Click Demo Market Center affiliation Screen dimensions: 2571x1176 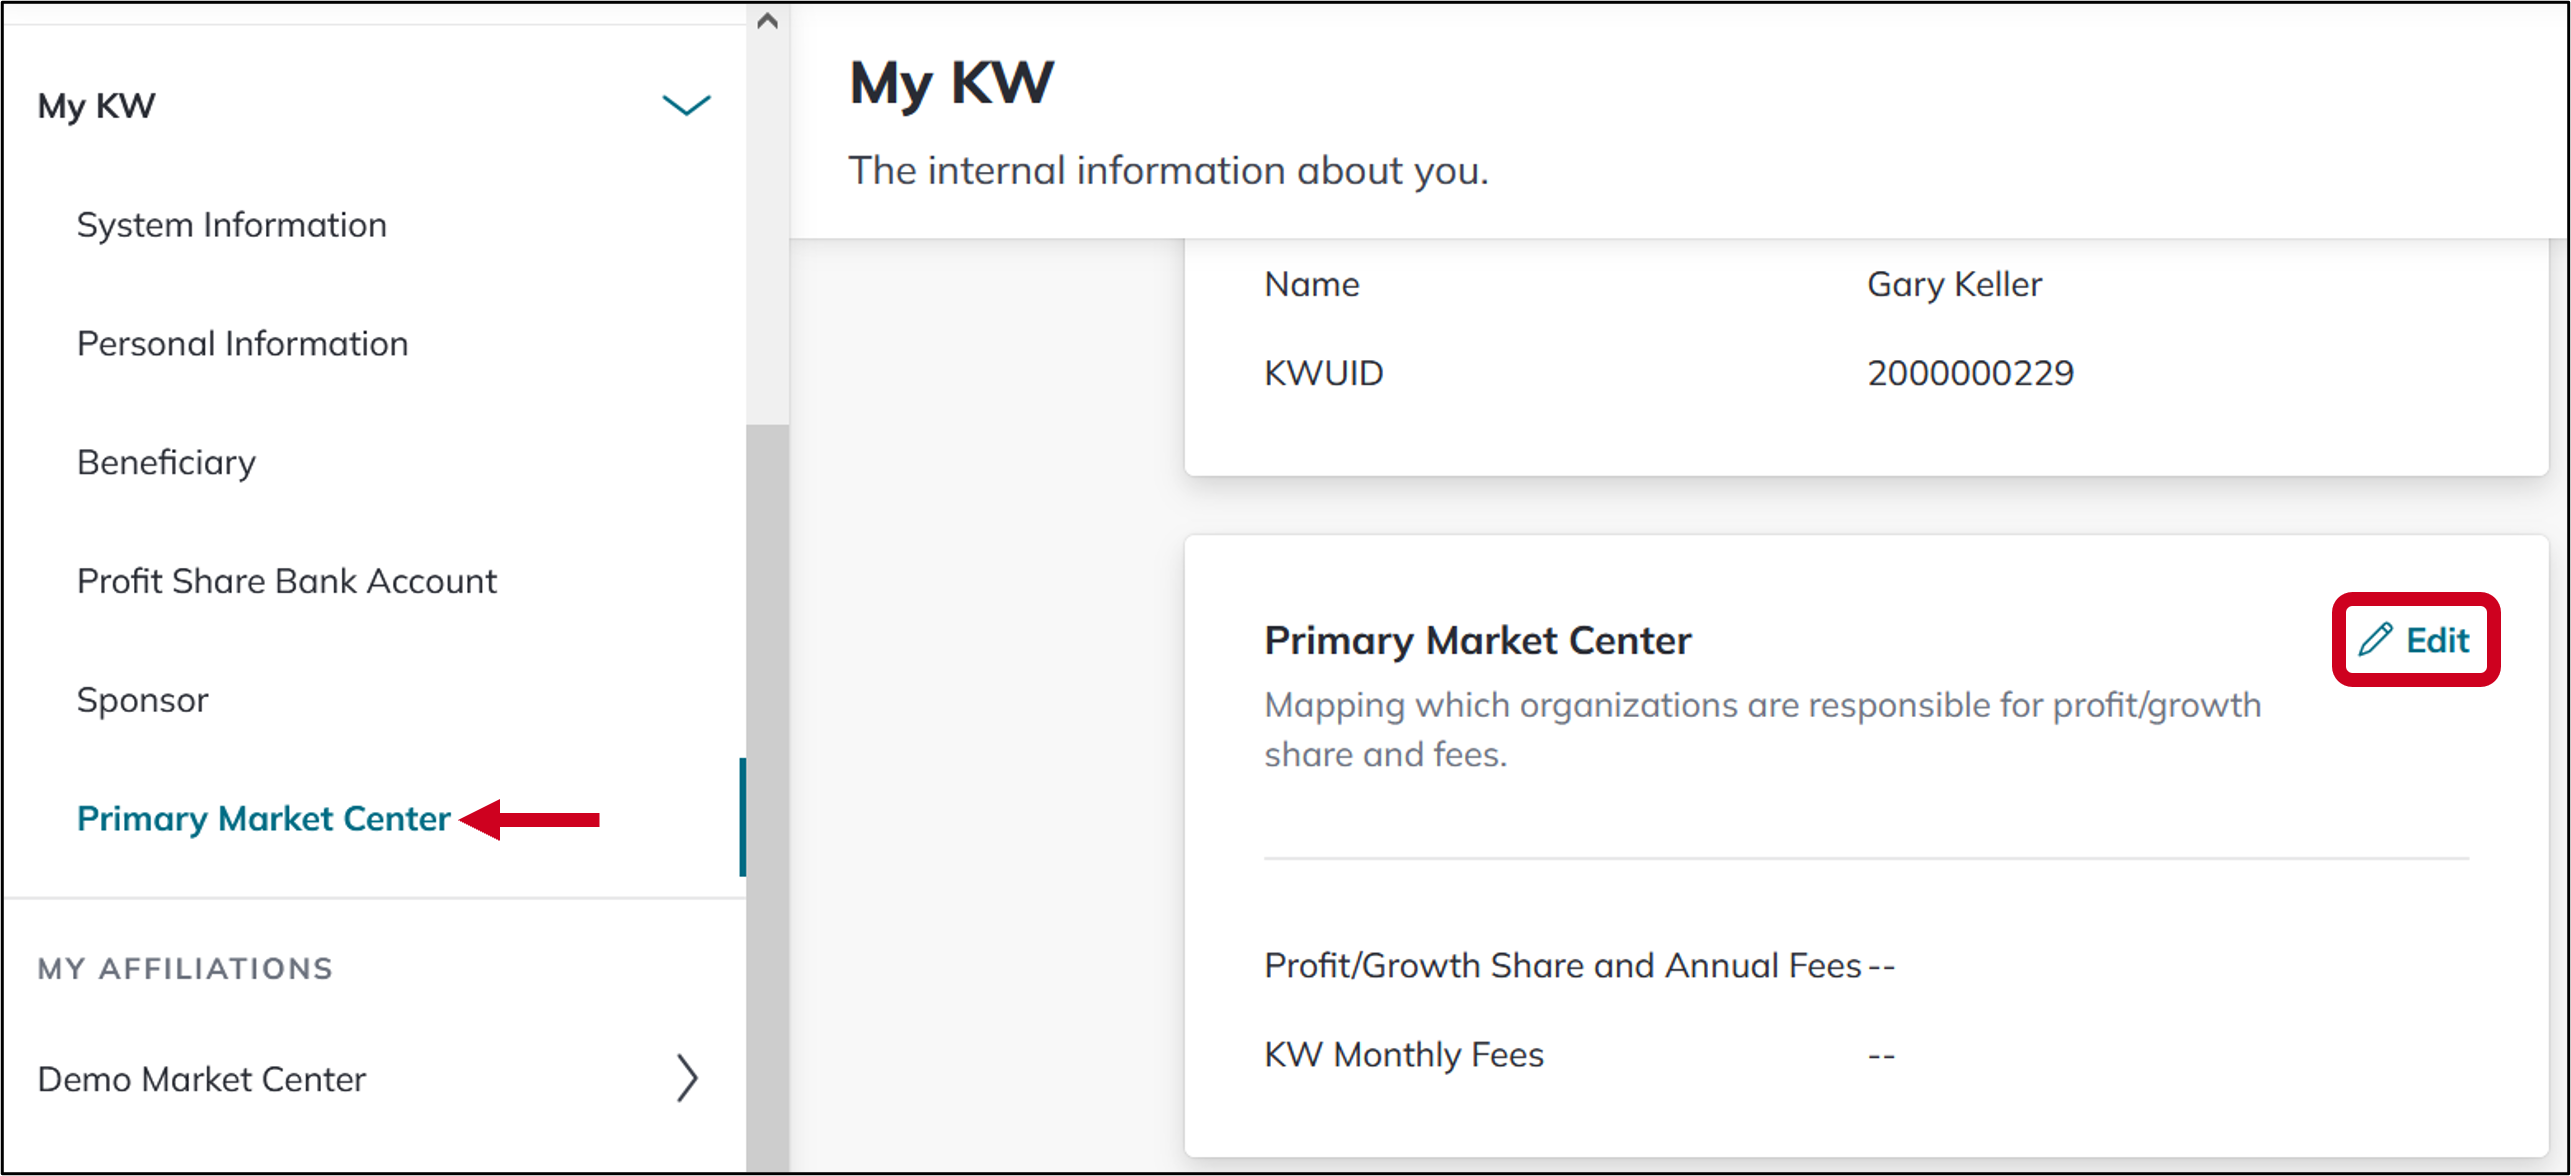[201, 1079]
